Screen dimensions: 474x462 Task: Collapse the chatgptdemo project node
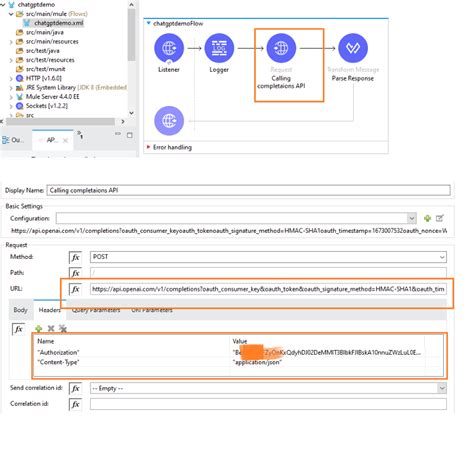[3, 5]
